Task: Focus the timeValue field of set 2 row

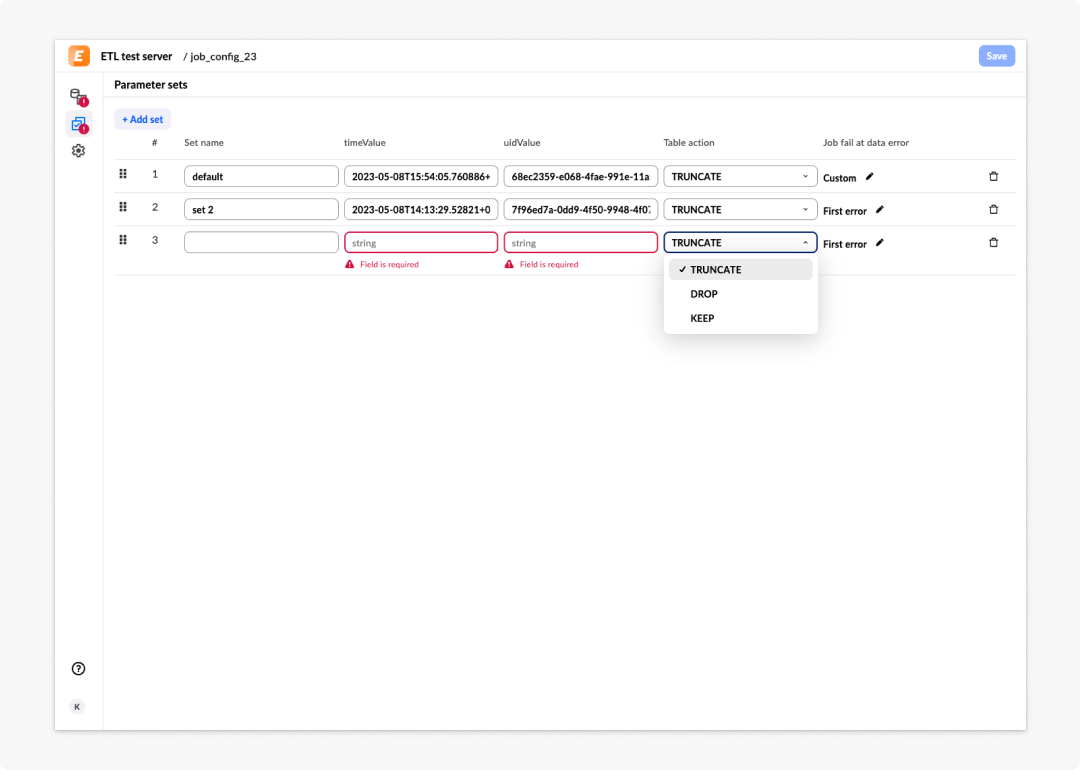Action: (421, 209)
